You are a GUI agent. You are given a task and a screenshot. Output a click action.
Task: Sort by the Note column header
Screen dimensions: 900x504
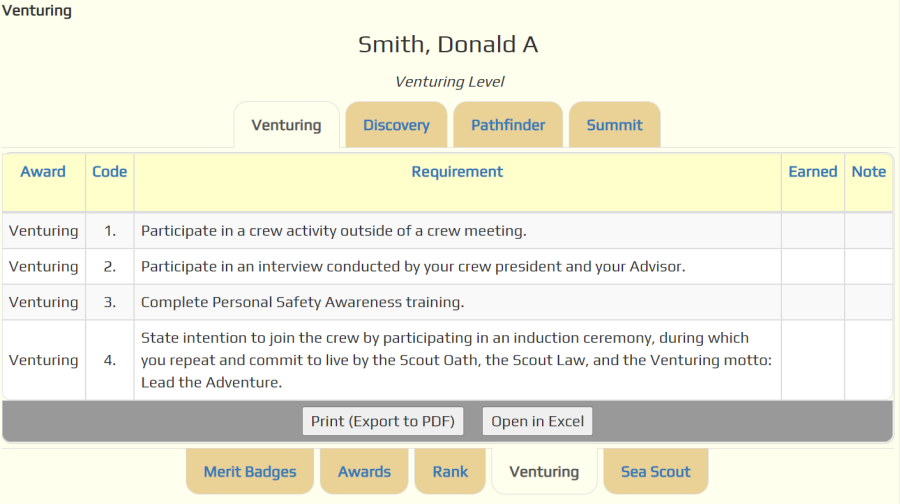click(868, 172)
